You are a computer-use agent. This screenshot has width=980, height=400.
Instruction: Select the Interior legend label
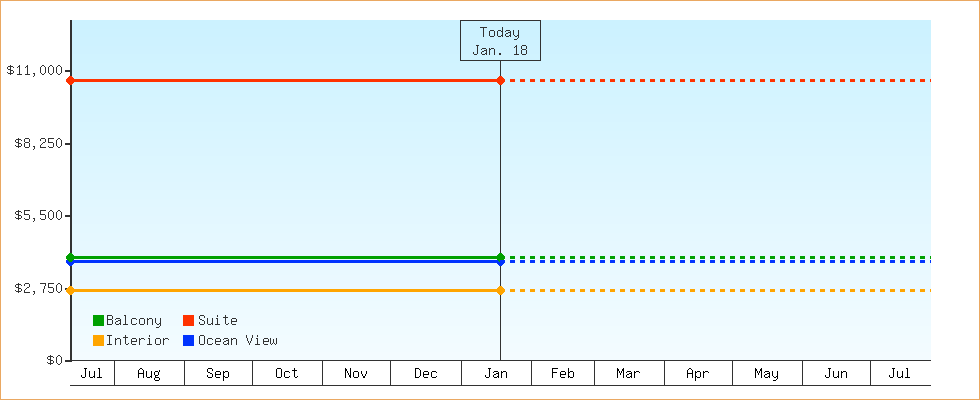[x=137, y=341]
